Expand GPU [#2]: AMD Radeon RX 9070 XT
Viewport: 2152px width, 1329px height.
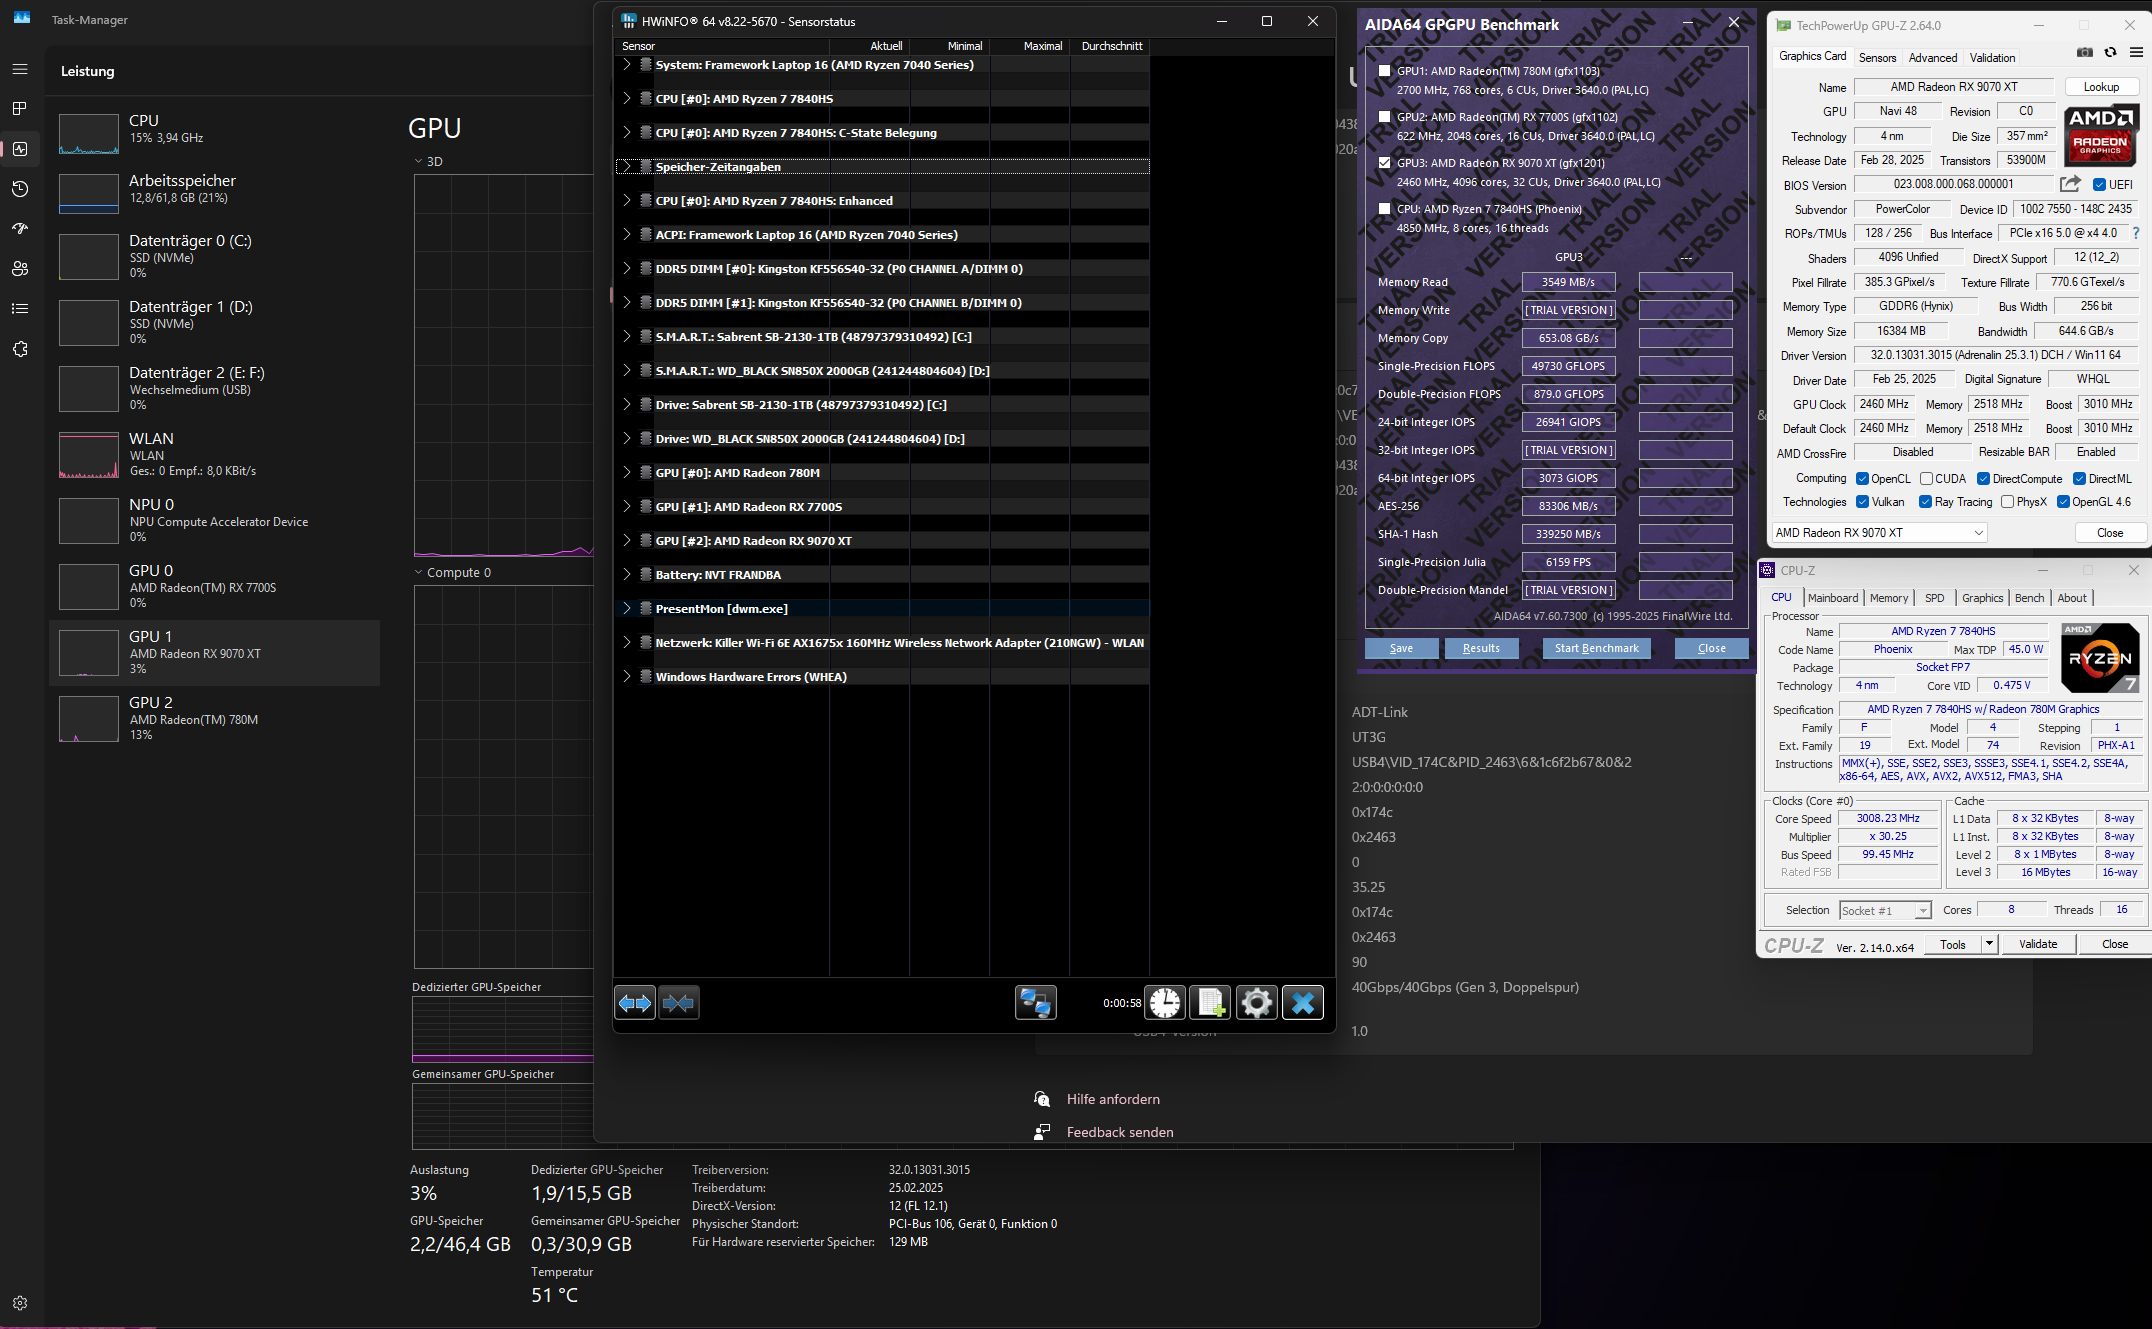pos(627,540)
